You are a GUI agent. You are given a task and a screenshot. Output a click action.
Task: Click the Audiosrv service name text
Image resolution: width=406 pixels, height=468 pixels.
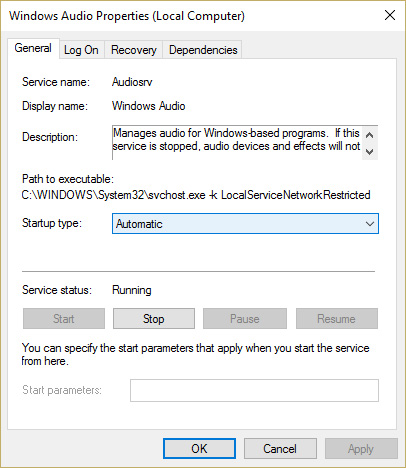click(x=132, y=82)
